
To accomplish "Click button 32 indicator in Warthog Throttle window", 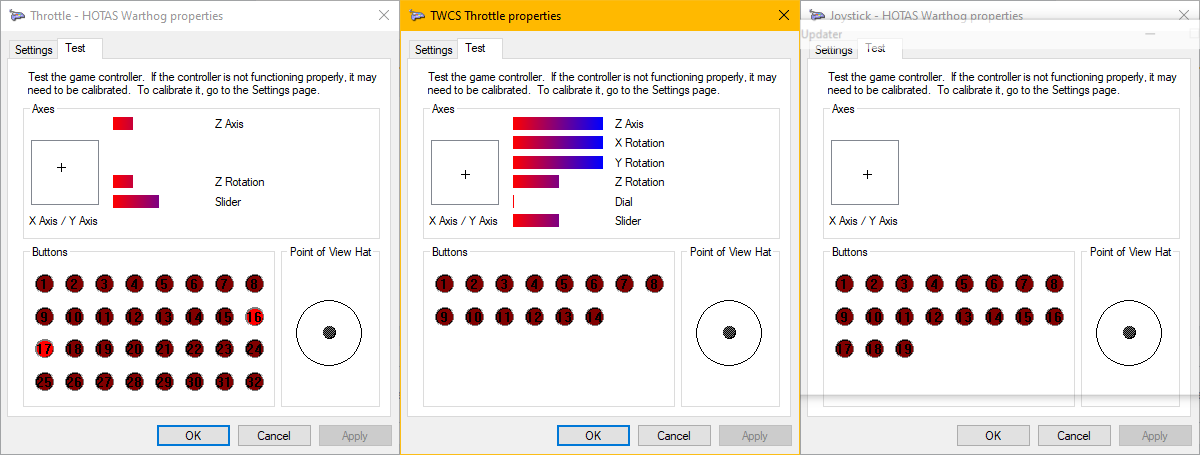I will pyautogui.click(x=254, y=381).
